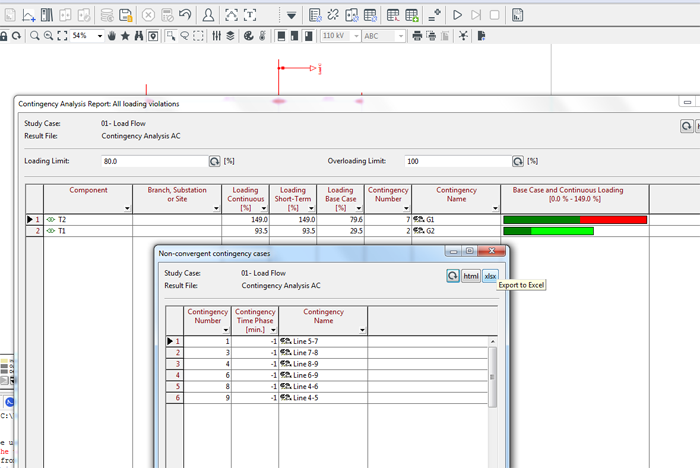Refresh the Loading Limit value
700x468 pixels.
point(214,161)
